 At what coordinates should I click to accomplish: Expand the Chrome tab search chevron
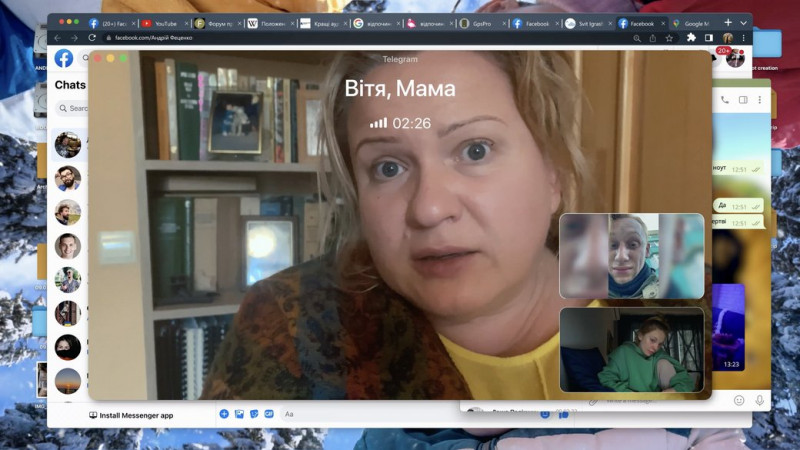click(743, 23)
